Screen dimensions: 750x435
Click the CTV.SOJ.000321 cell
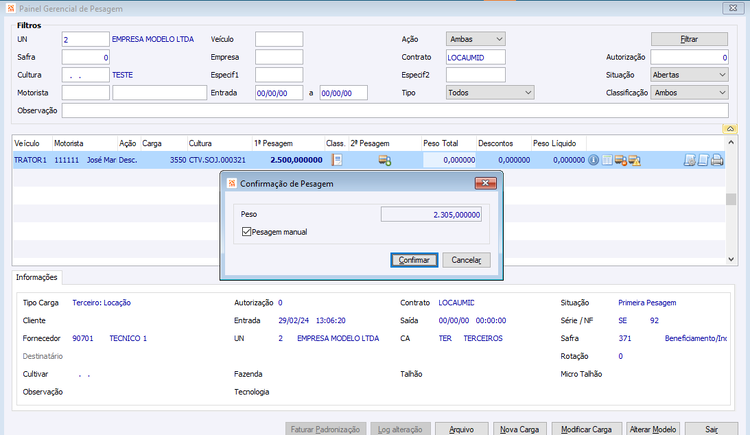(217, 160)
